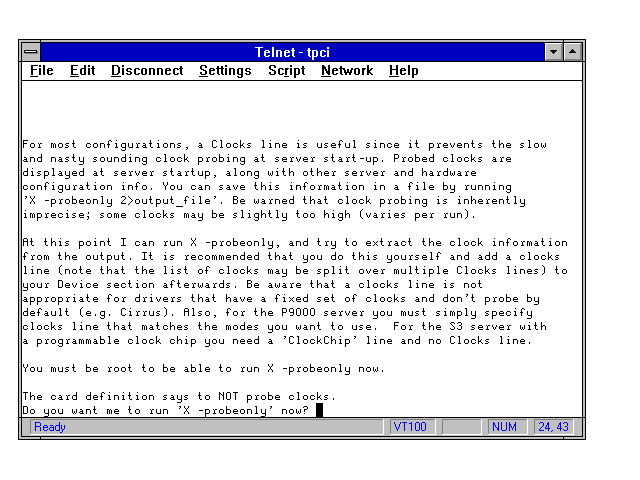
Task: Click the 24, 43 cursor position indicator
Action: (552, 427)
